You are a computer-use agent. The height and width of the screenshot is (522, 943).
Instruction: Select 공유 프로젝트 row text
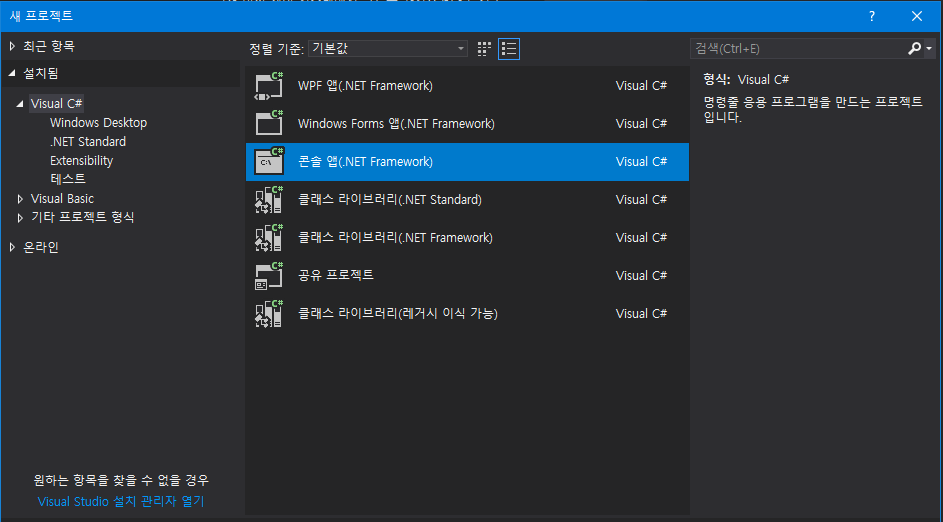(336, 275)
